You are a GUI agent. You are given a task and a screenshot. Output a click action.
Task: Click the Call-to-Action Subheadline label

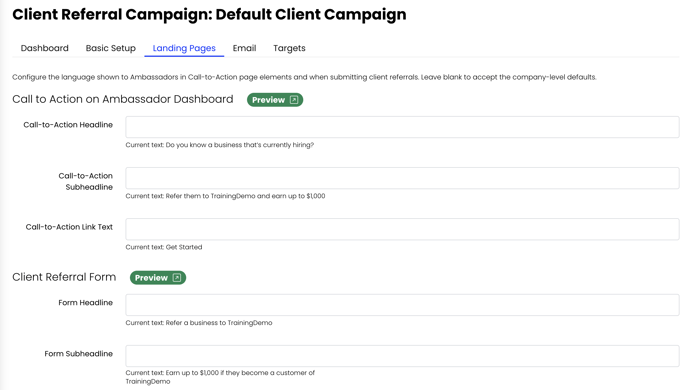click(x=86, y=182)
